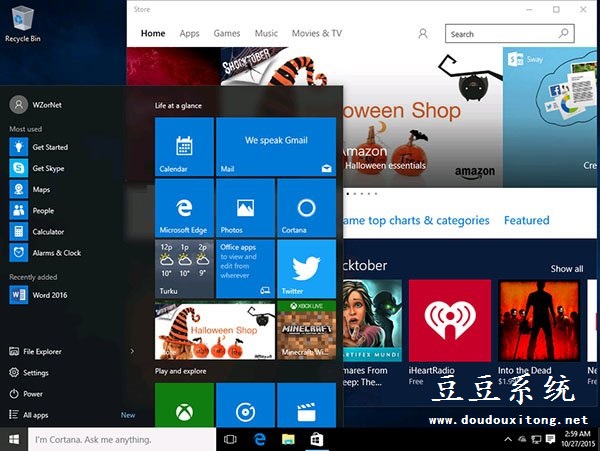600x451 pixels.
Task: Open the Xbox tile
Action: [x=184, y=405]
